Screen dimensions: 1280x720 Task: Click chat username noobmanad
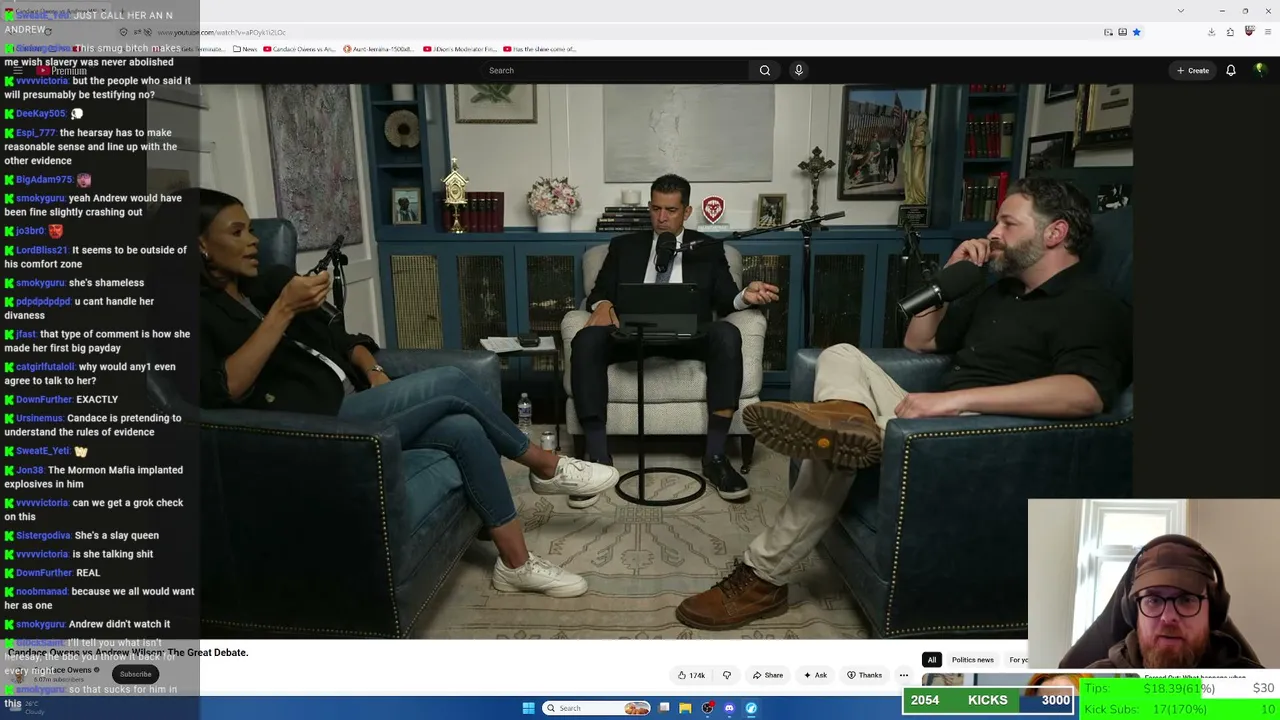(43, 591)
